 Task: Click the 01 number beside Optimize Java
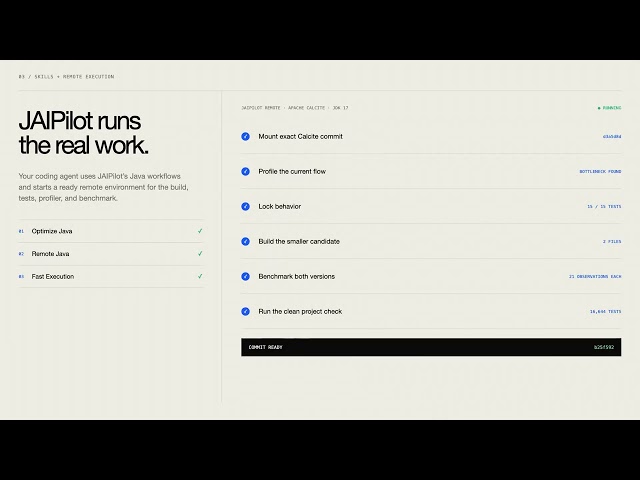(x=21, y=231)
